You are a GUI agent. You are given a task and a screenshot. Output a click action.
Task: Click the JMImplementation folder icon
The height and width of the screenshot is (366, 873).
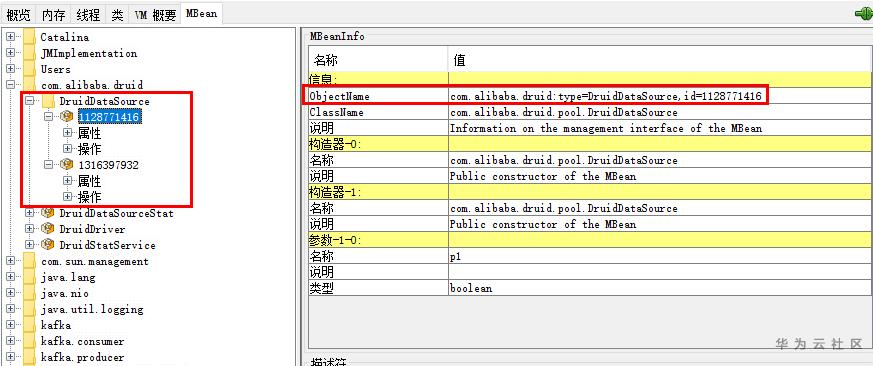tap(30, 53)
